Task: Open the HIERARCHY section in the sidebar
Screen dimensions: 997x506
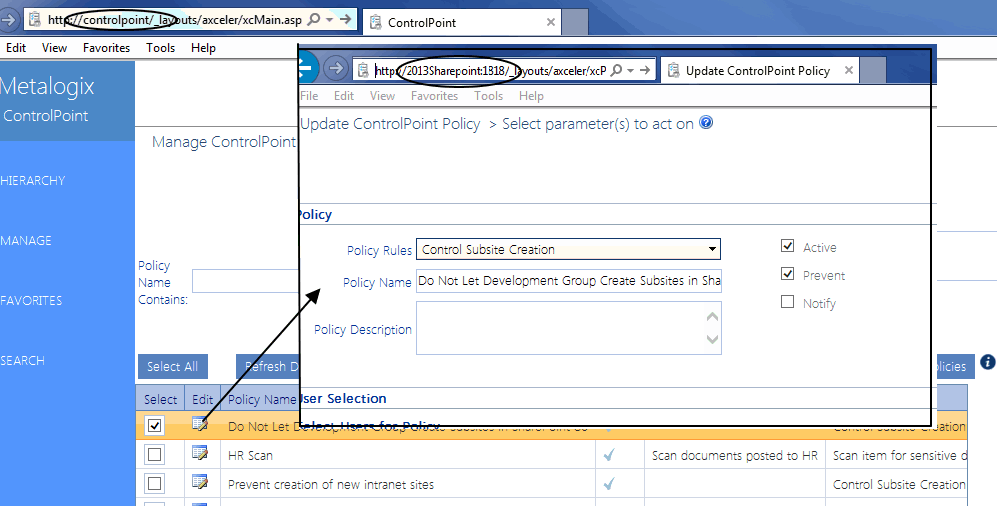Action: (32, 181)
